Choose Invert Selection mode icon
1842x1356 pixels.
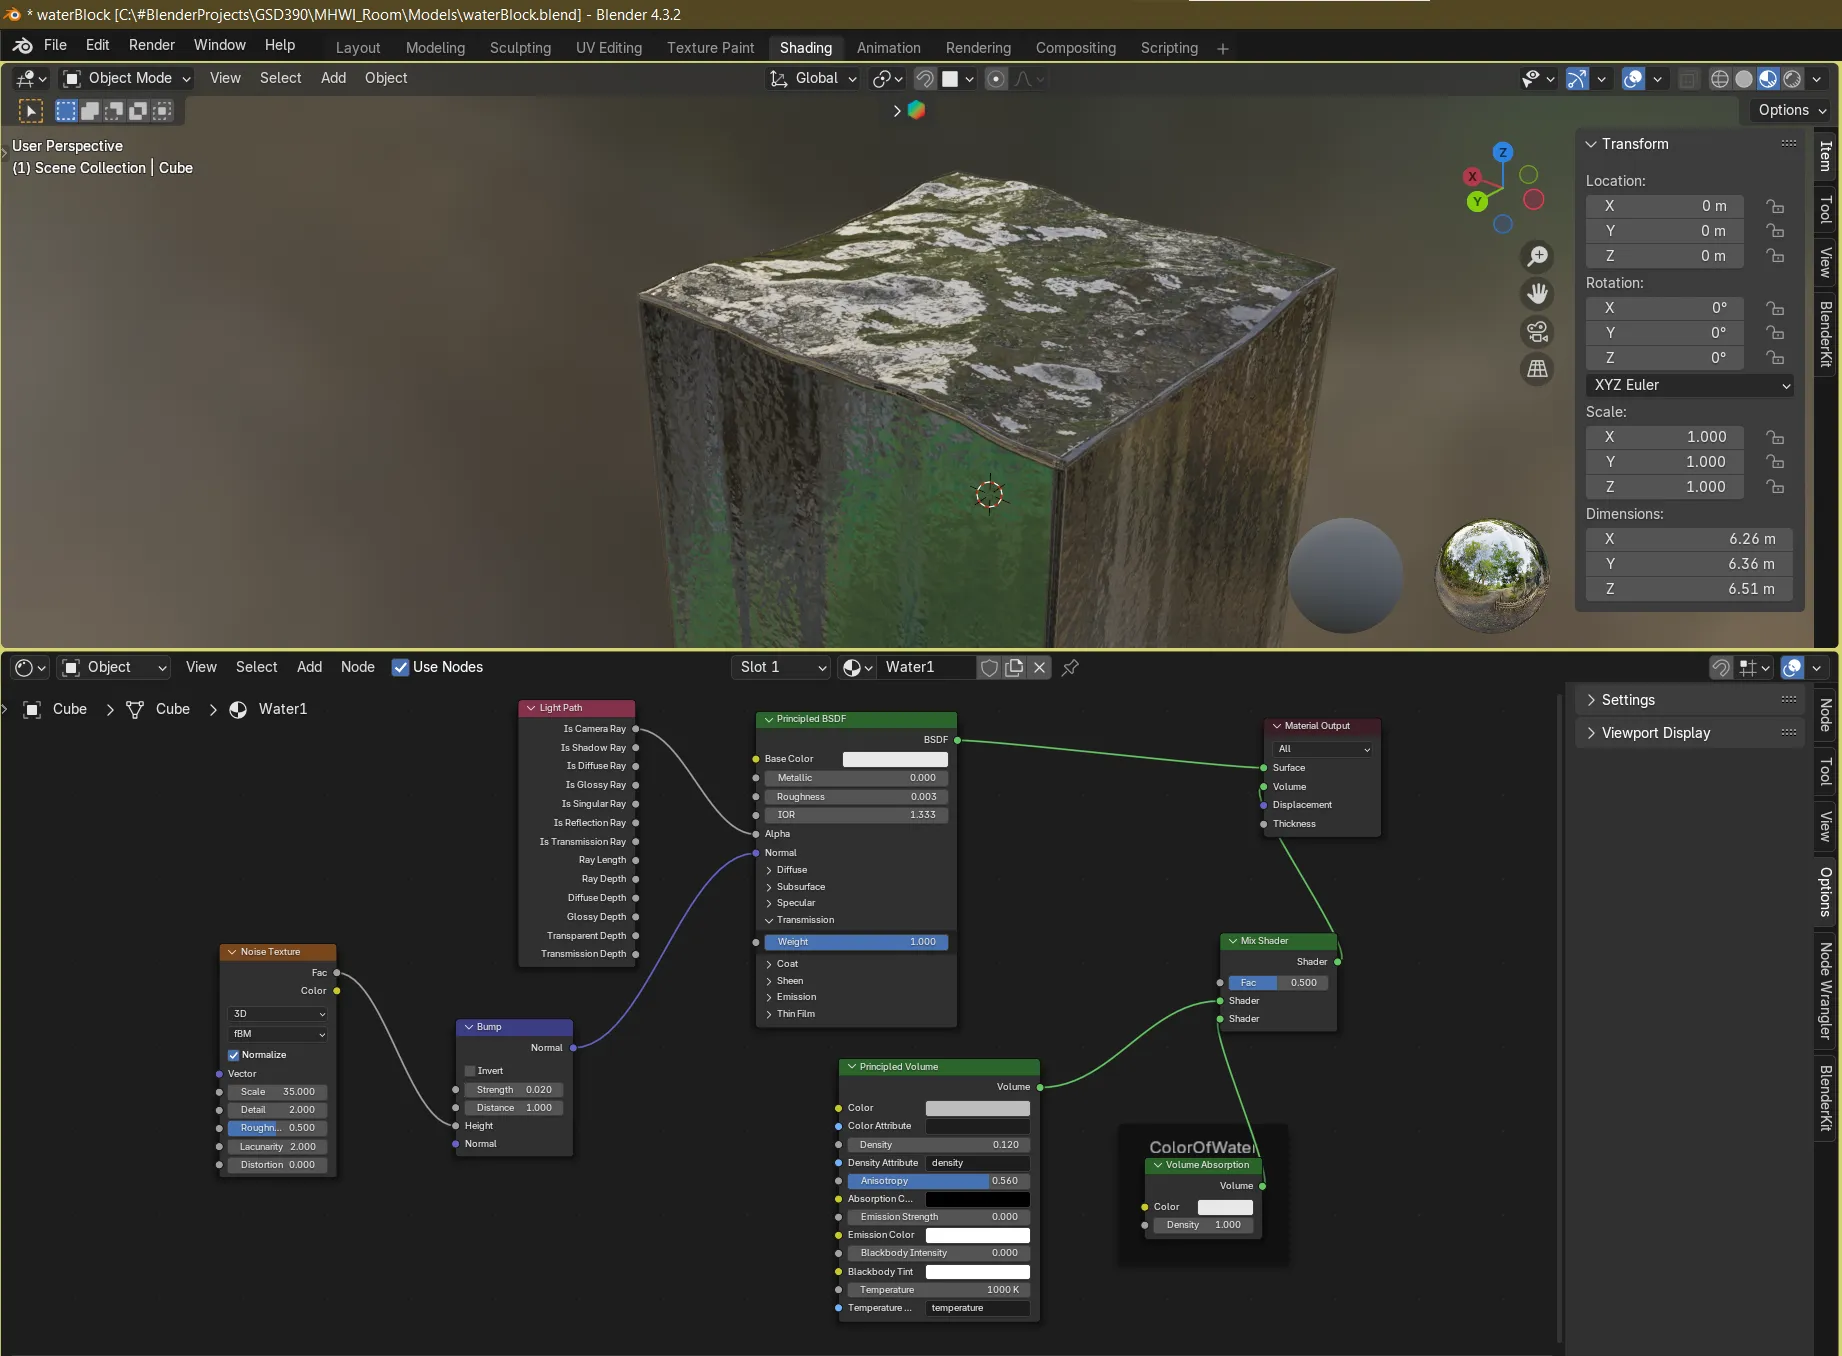[x=138, y=111]
